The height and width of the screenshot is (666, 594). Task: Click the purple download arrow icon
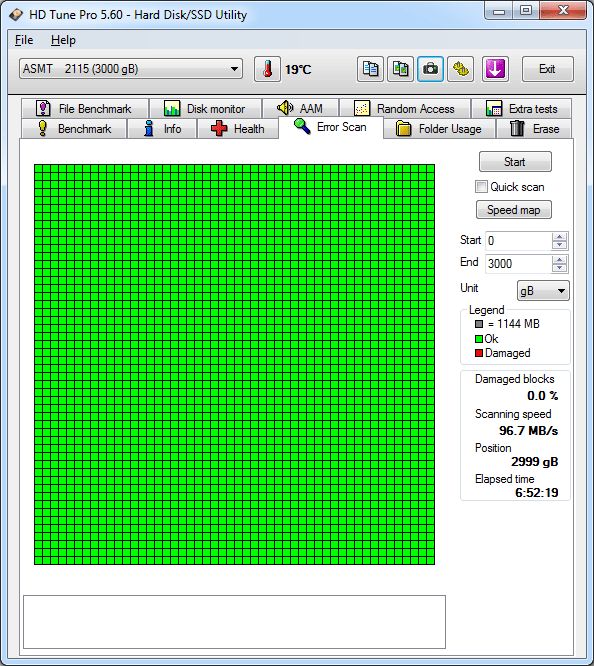tap(495, 69)
